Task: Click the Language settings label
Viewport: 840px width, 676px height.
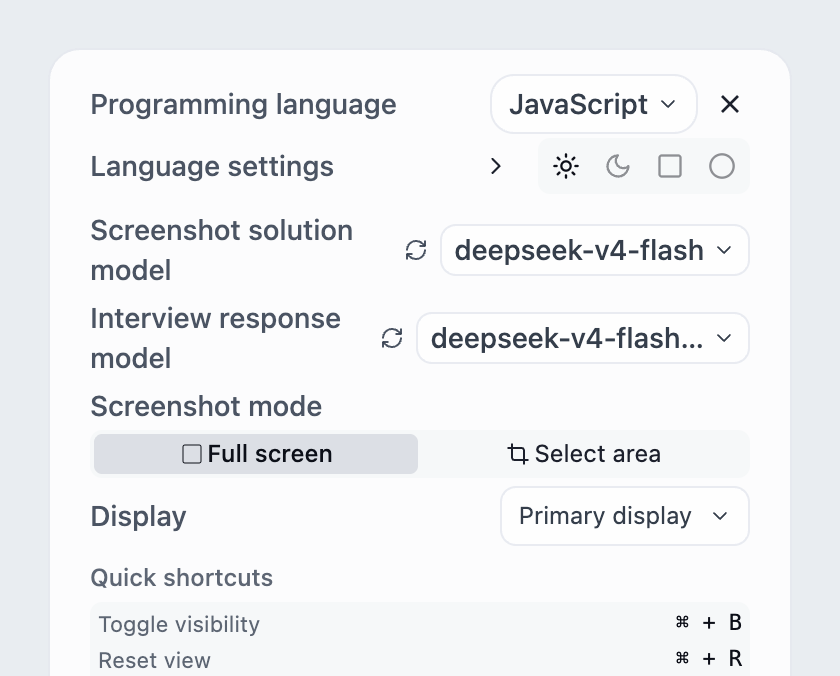Action: click(x=212, y=167)
